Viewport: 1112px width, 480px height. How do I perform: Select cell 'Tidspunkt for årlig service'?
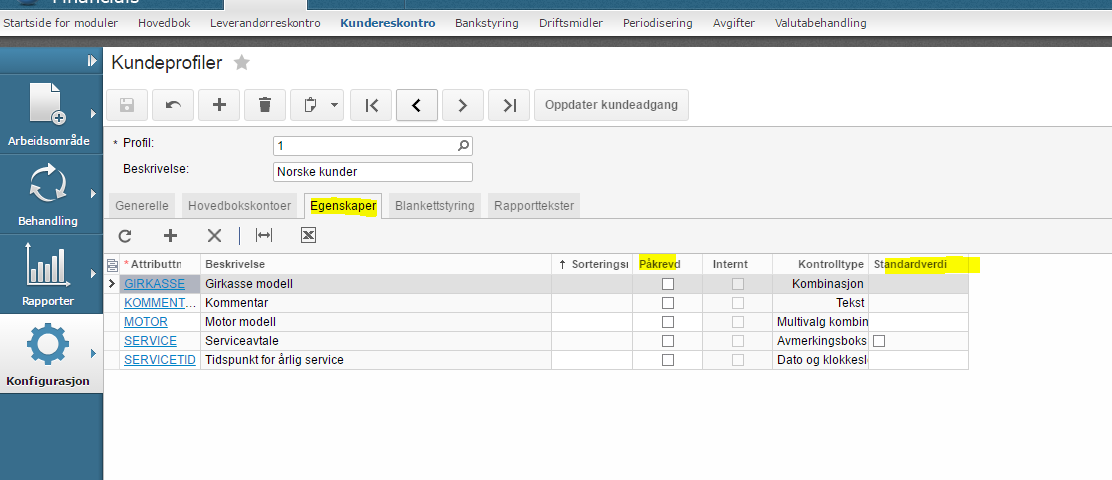tap(376, 360)
